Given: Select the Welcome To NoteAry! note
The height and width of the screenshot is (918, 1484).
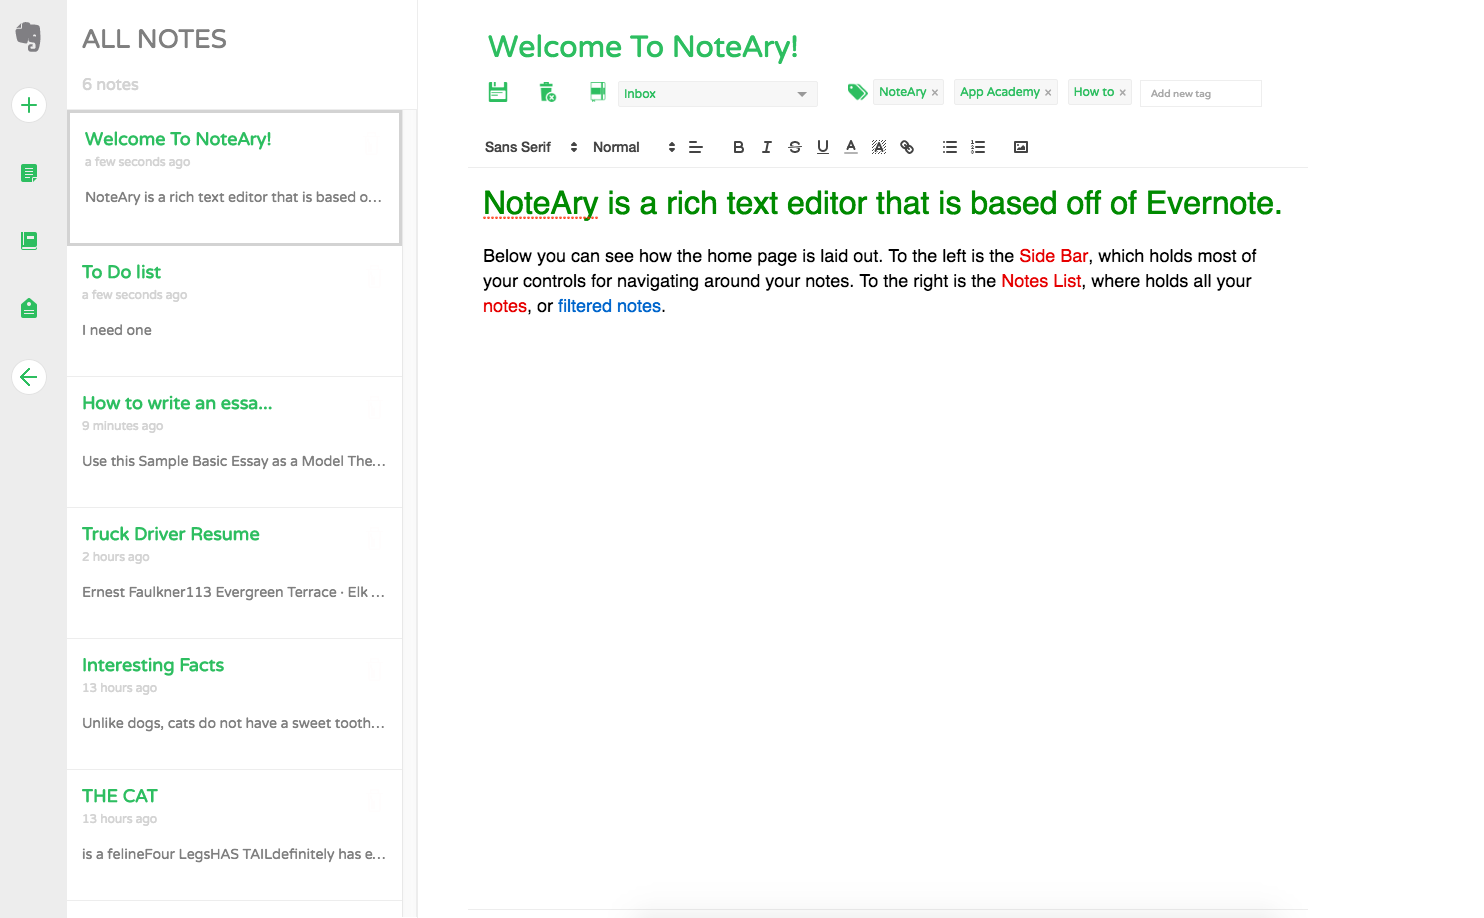Looking at the screenshot, I should click(234, 178).
